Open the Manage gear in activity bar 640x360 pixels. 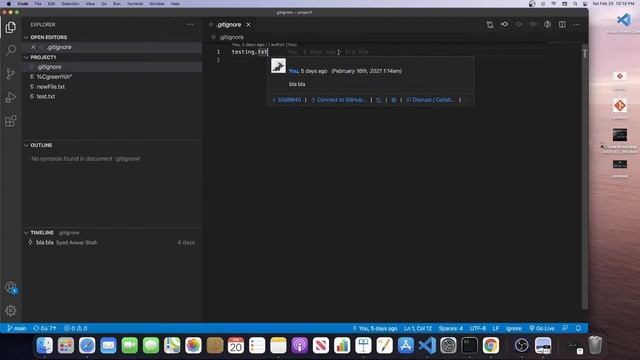(x=11, y=311)
